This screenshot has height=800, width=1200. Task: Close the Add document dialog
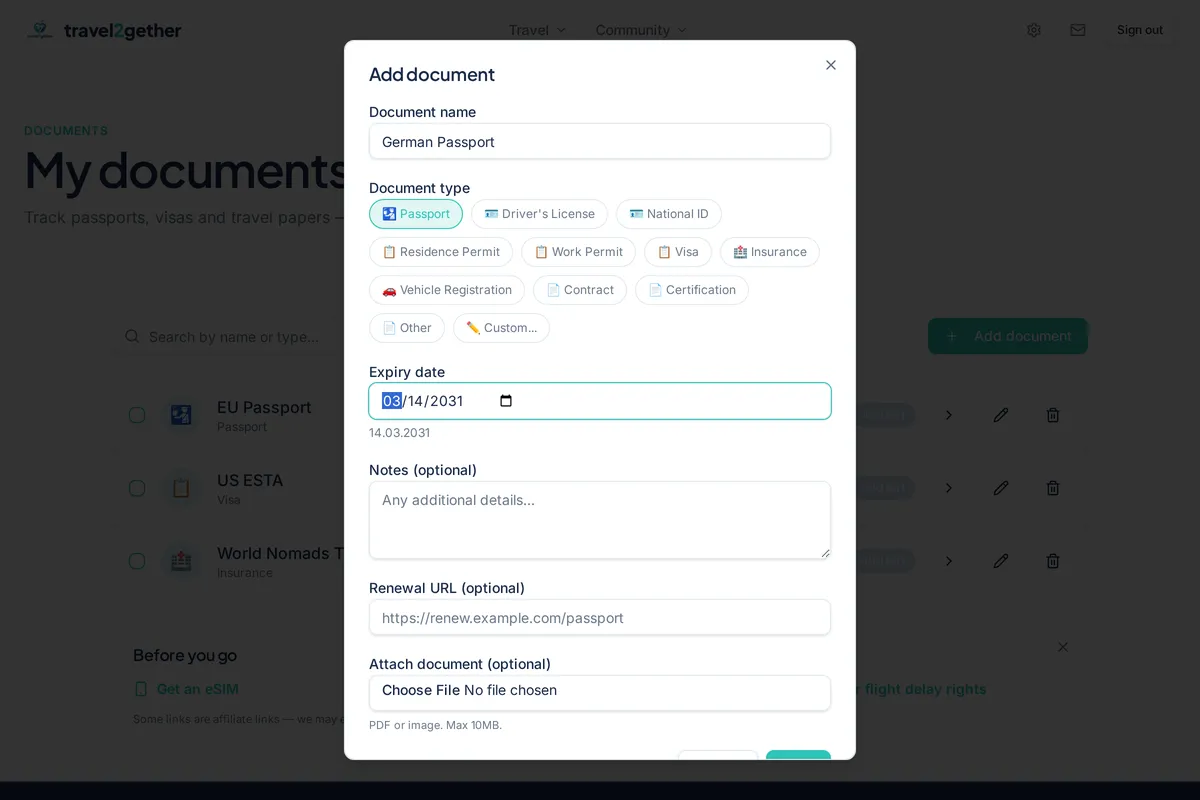point(831,65)
